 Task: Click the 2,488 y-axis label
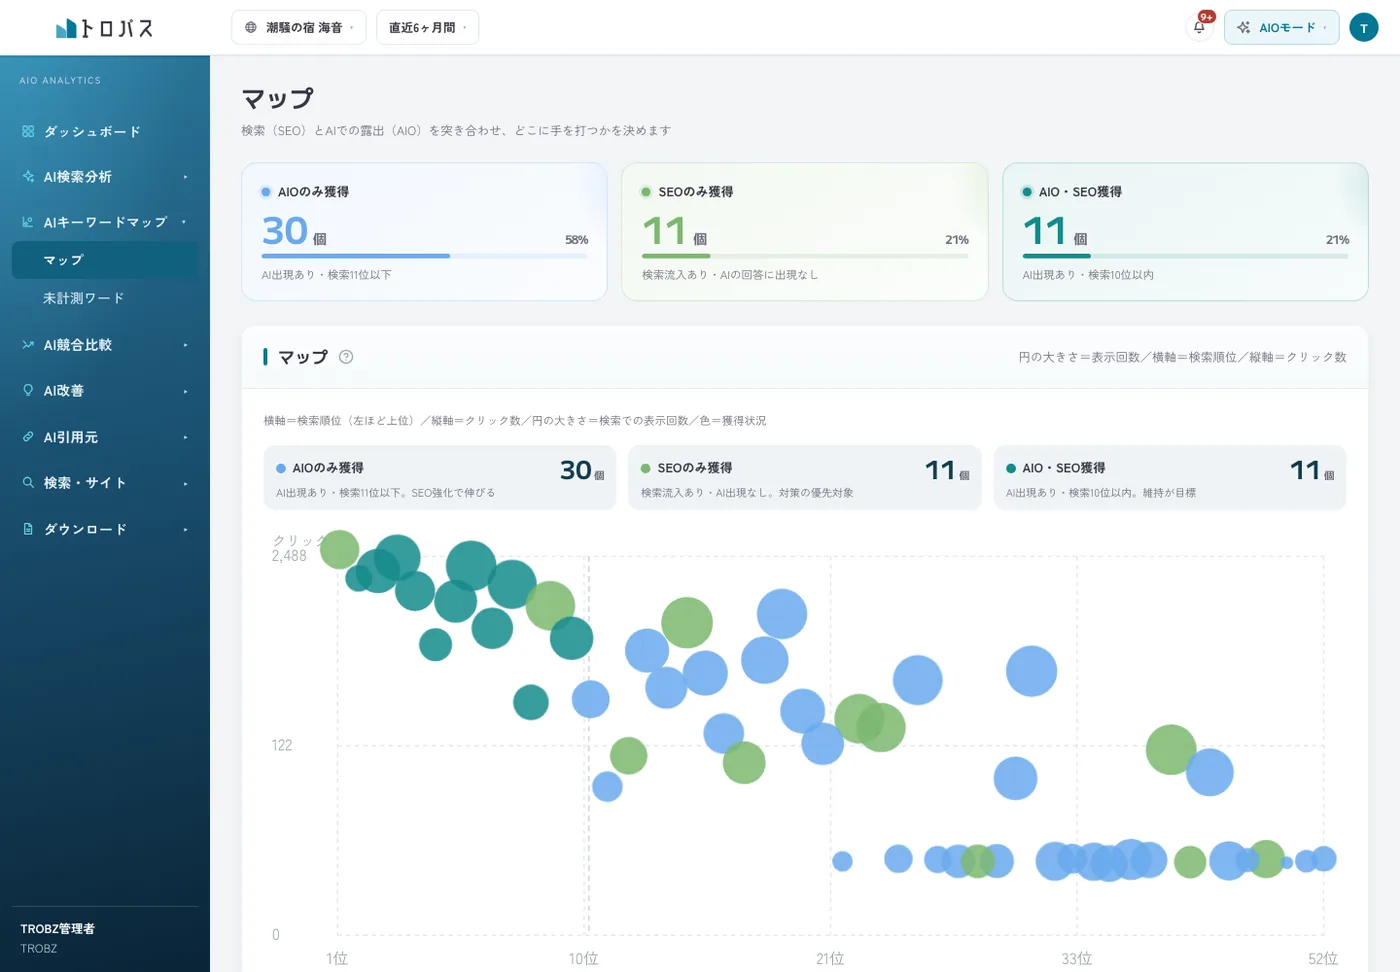(x=289, y=556)
